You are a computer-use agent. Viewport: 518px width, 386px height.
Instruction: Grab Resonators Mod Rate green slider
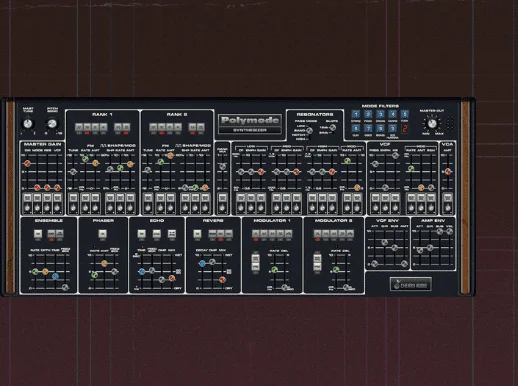pos(347,161)
